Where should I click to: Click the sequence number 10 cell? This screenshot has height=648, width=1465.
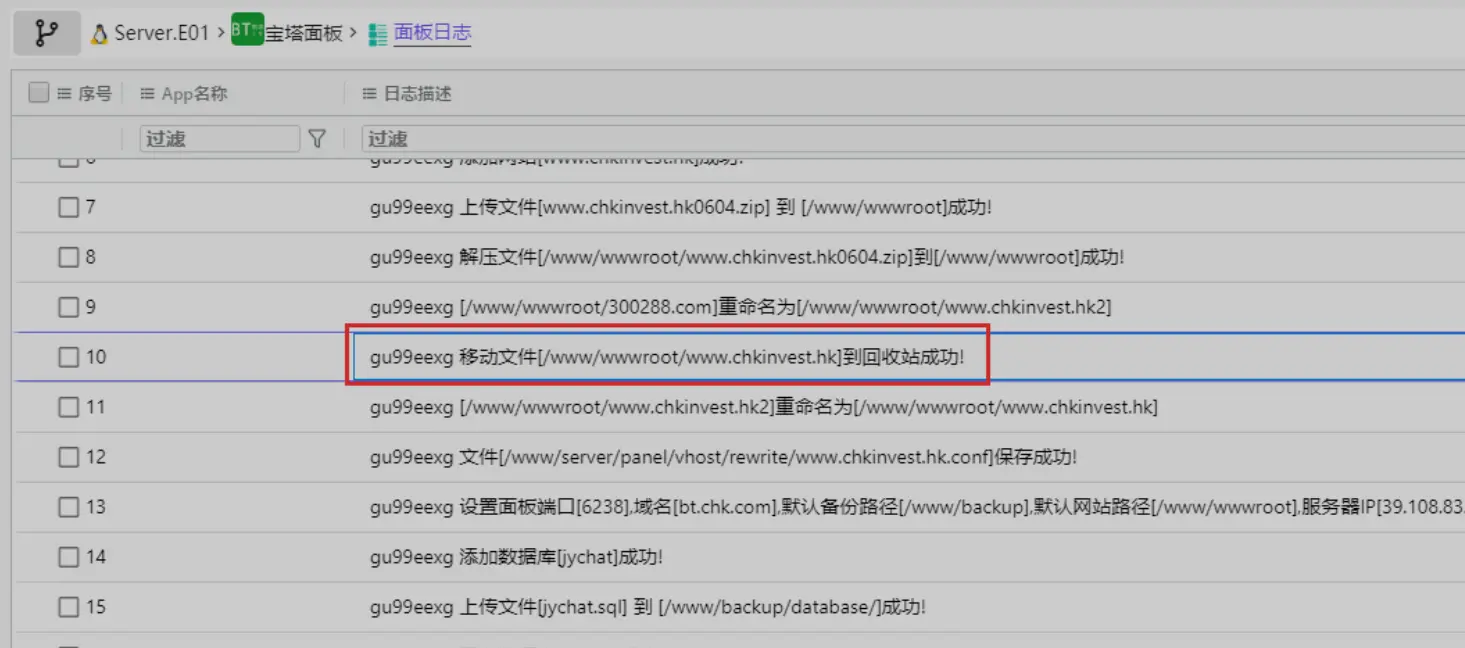(95, 357)
